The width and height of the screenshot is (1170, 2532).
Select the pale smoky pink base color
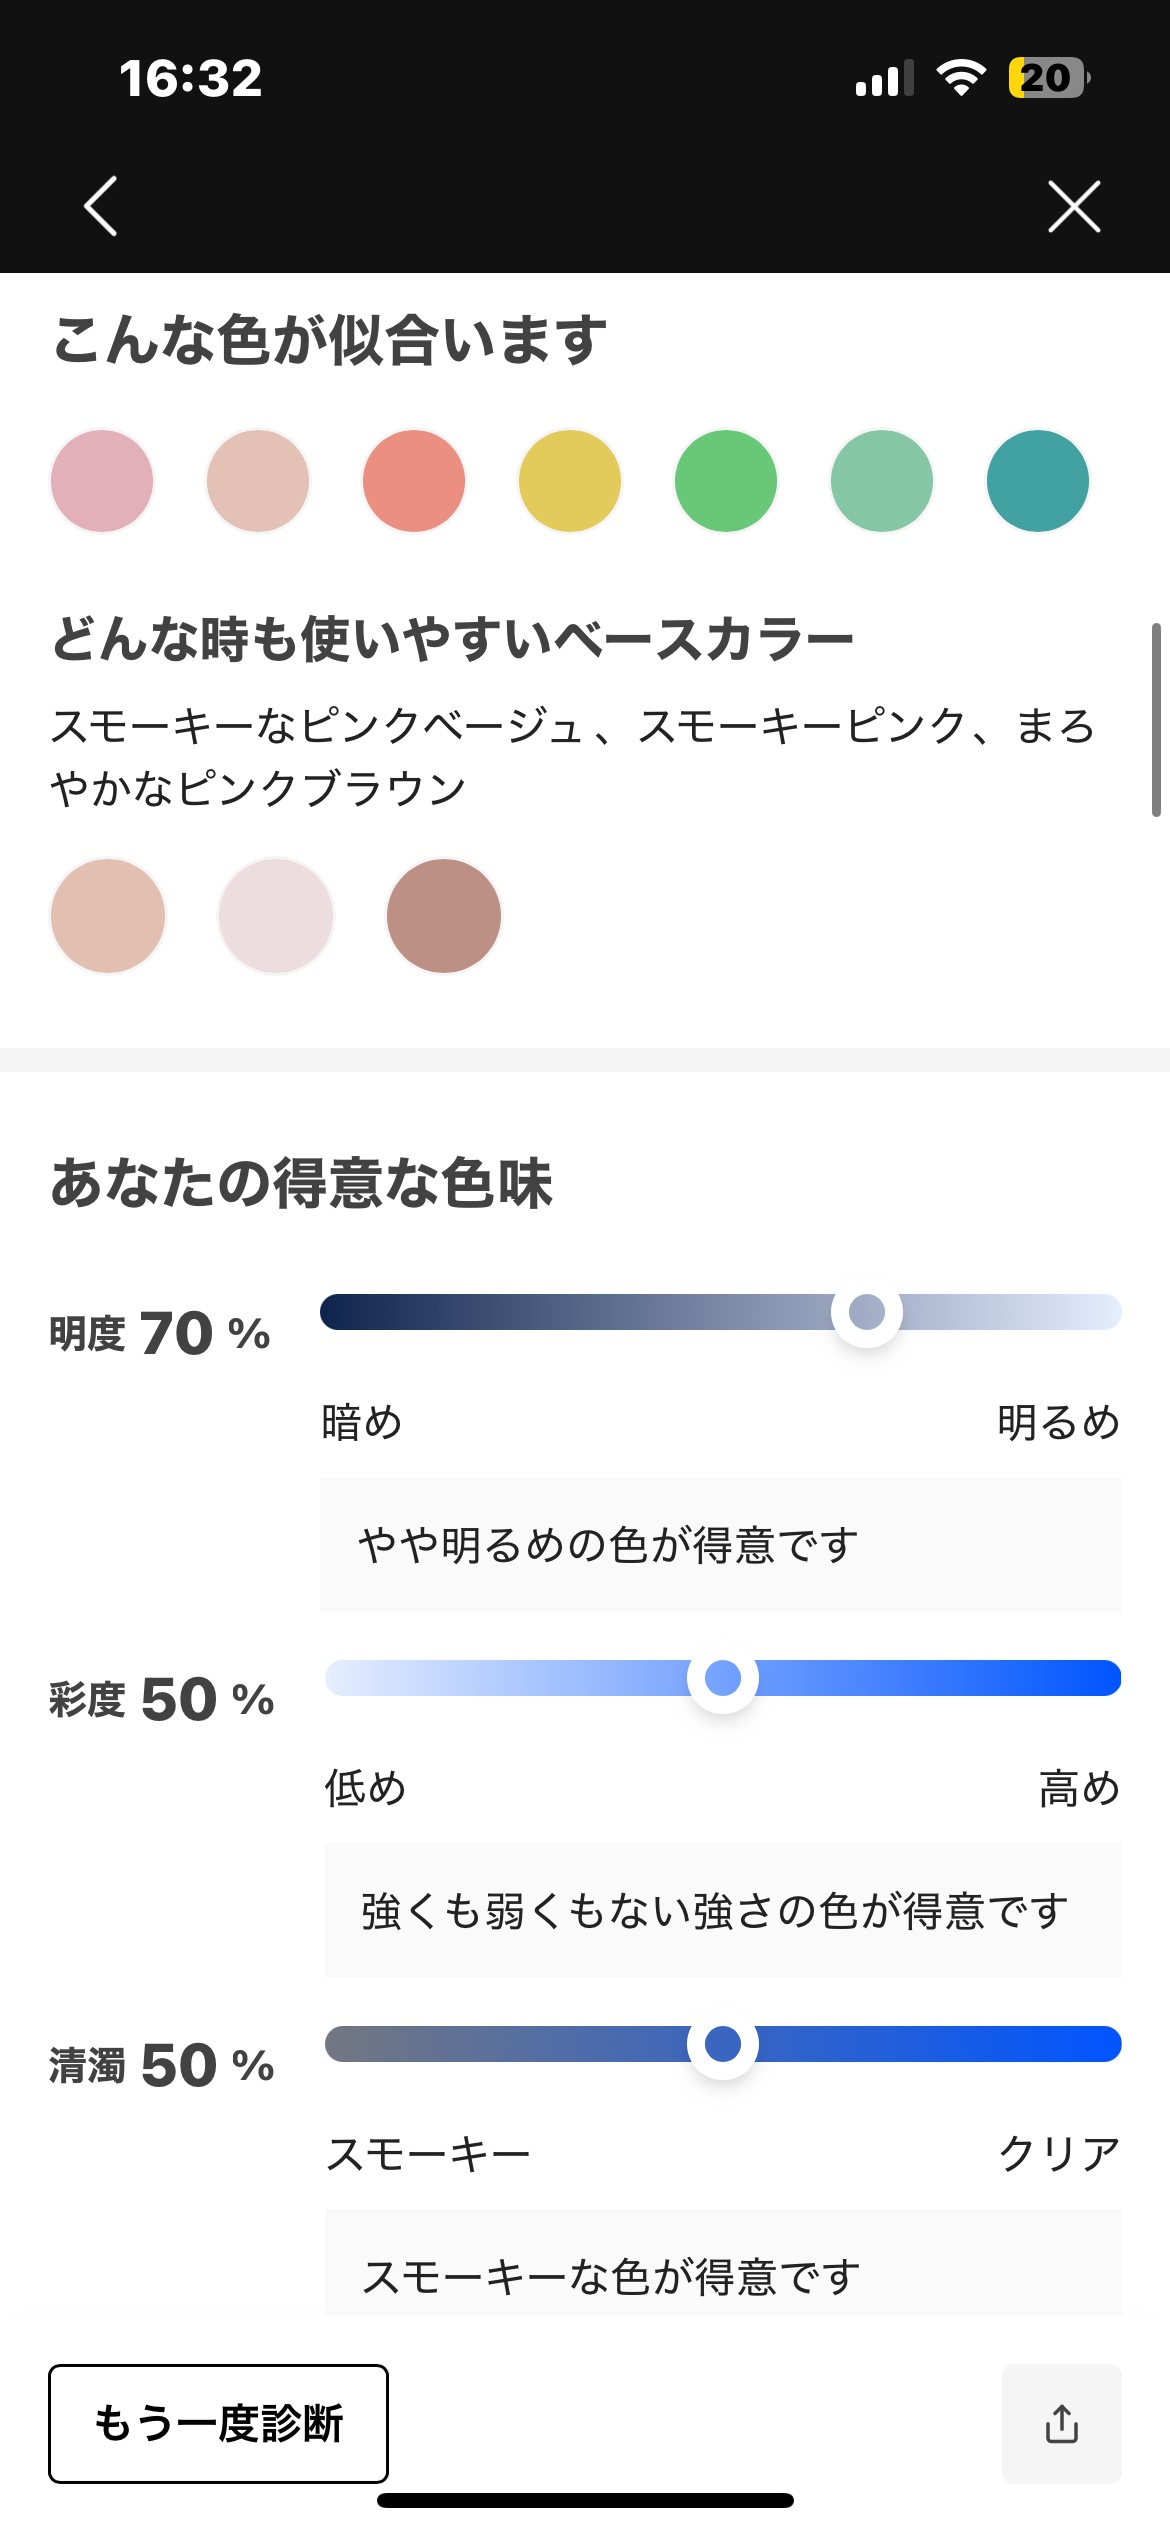[276, 916]
